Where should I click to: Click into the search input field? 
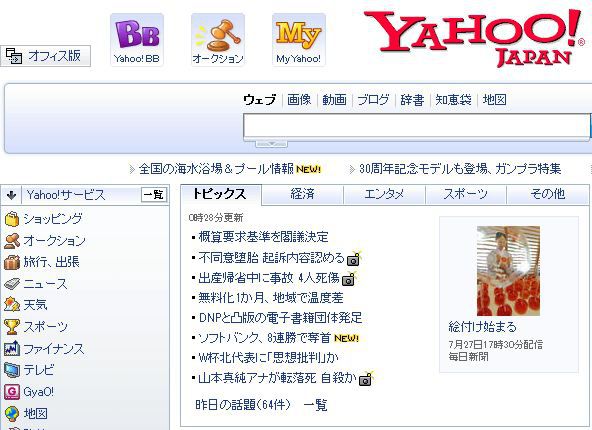click(x=416, y=126)
